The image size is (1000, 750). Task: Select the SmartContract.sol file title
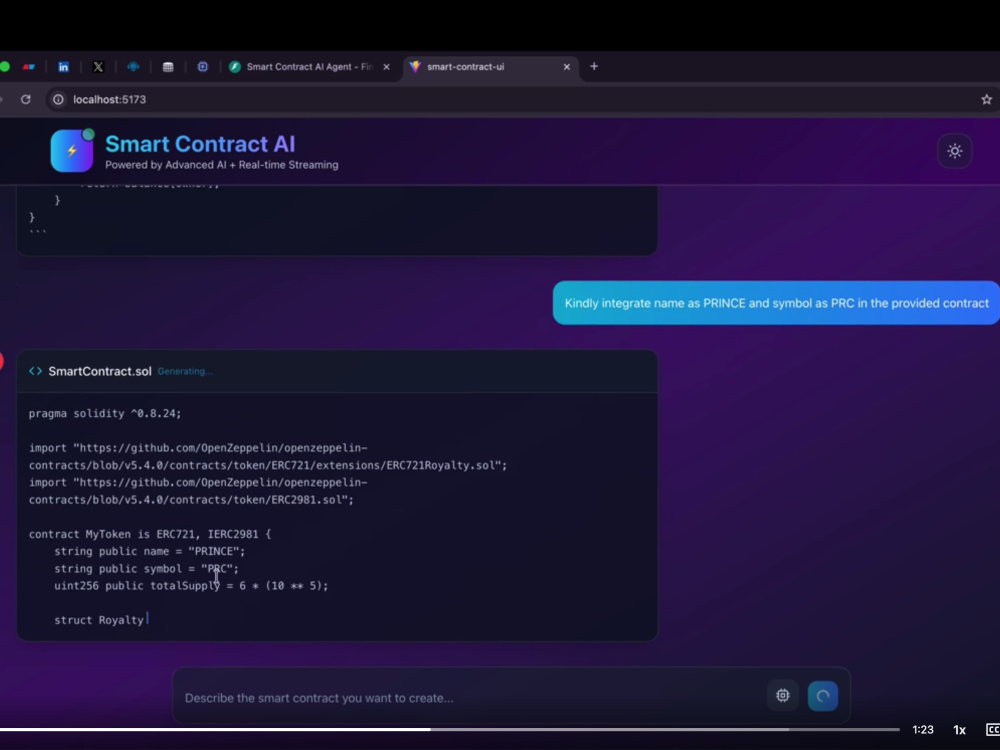(100, 371)
